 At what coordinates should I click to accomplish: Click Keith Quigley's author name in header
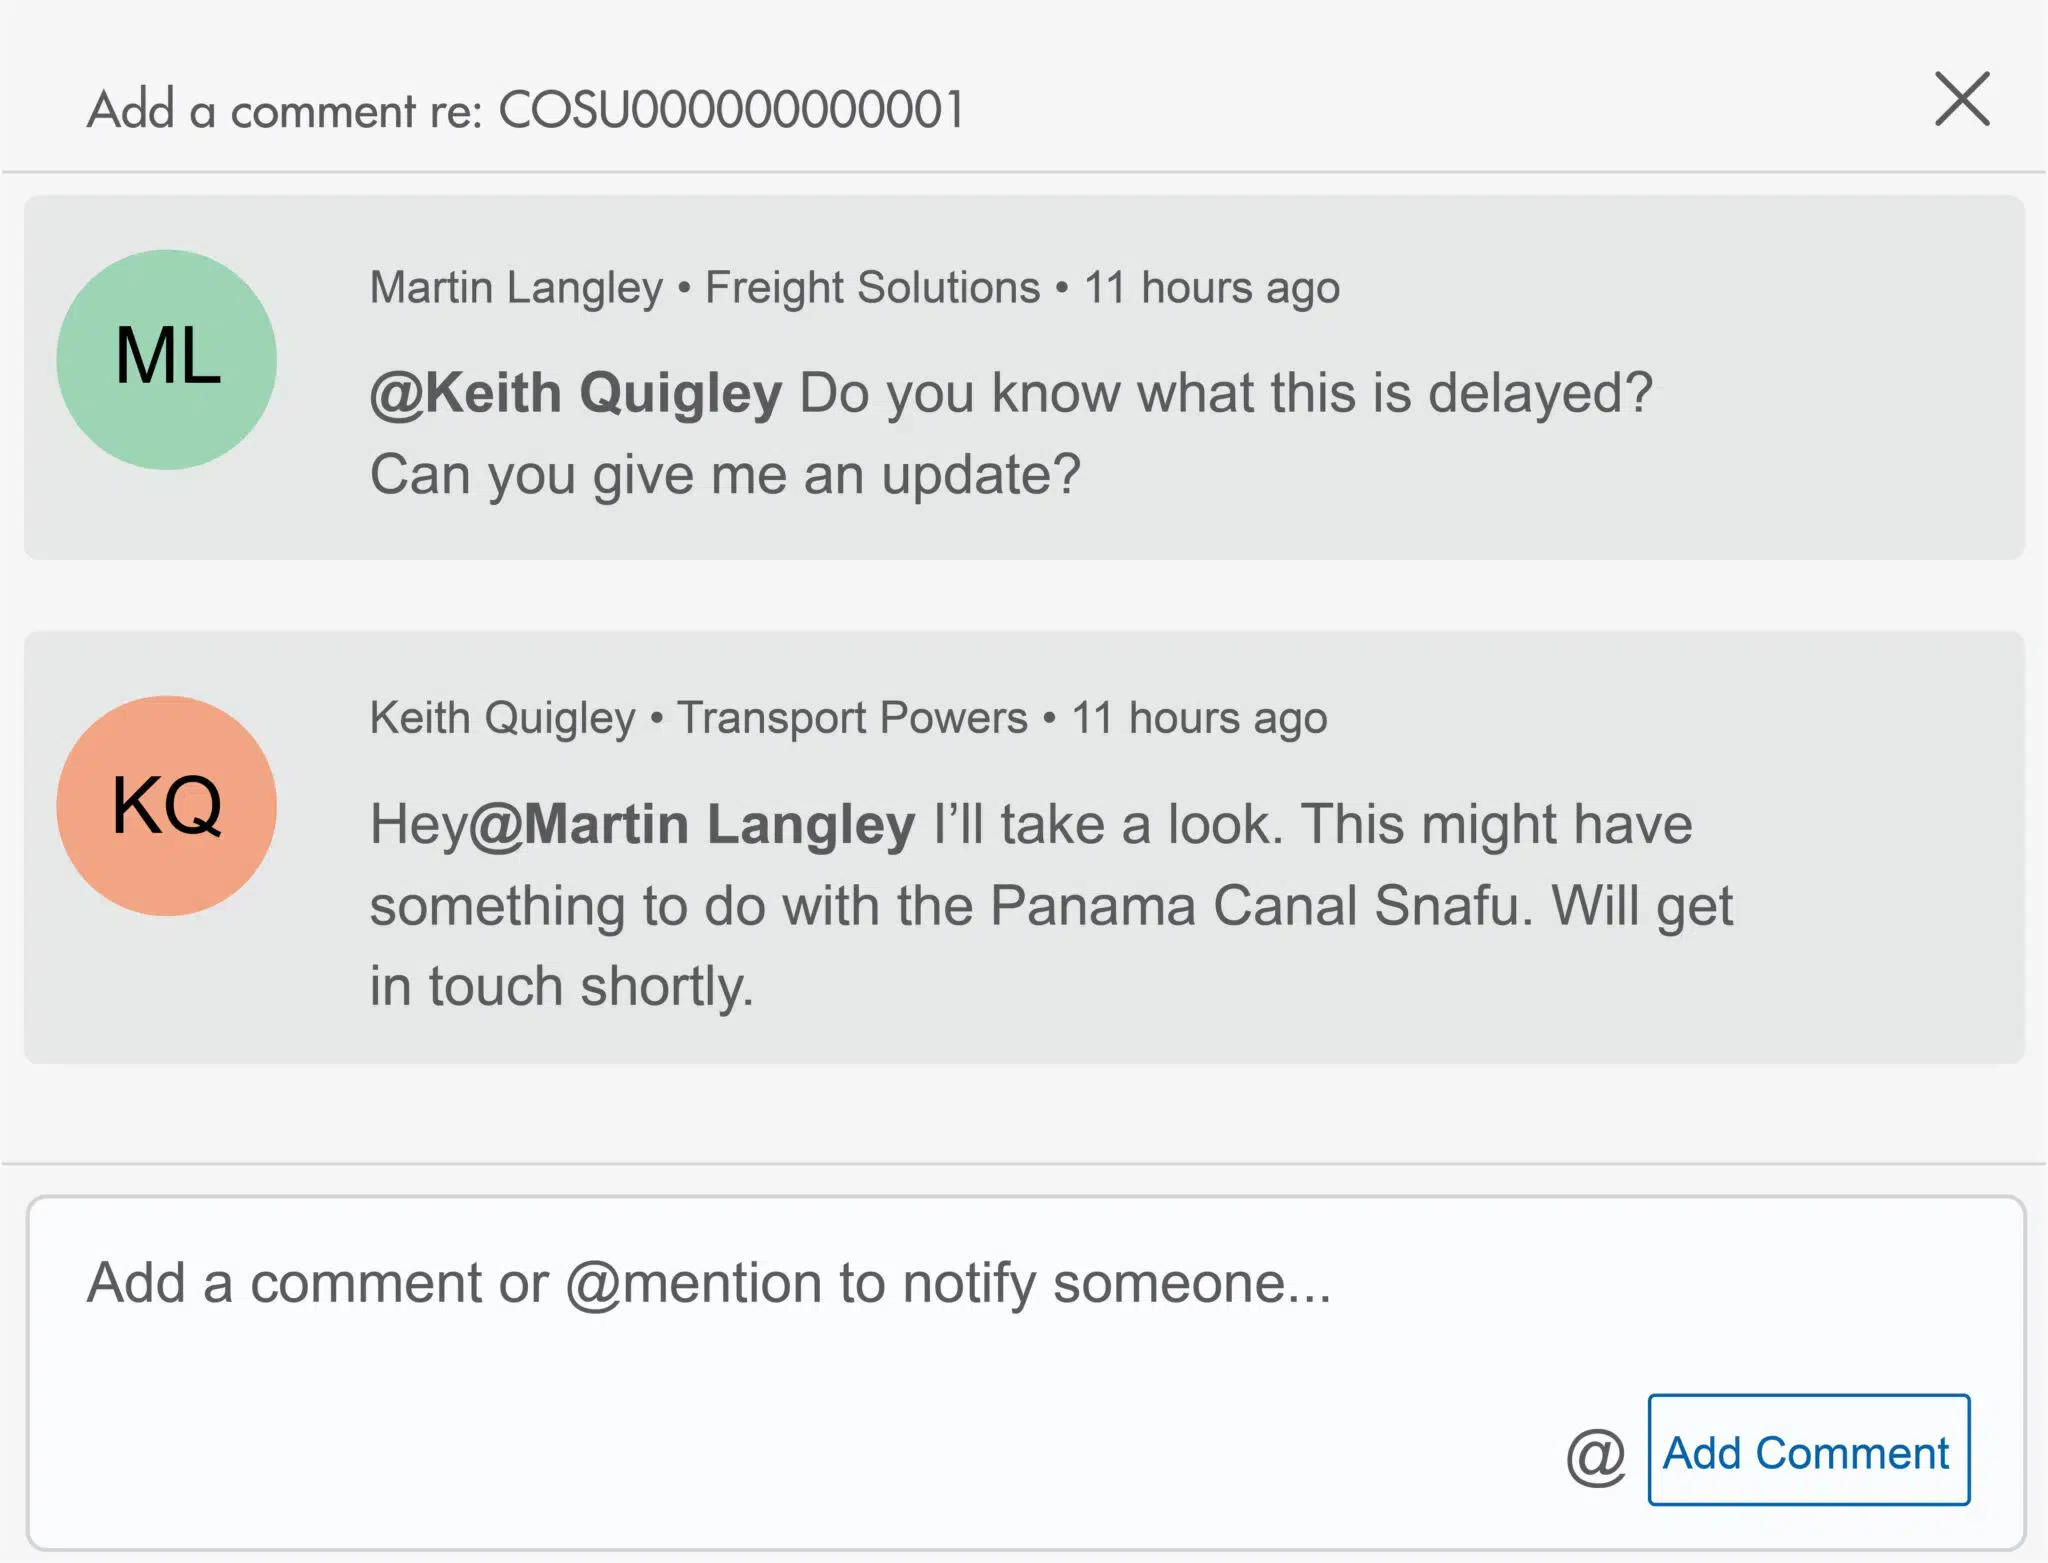click(x=502, y=718)
